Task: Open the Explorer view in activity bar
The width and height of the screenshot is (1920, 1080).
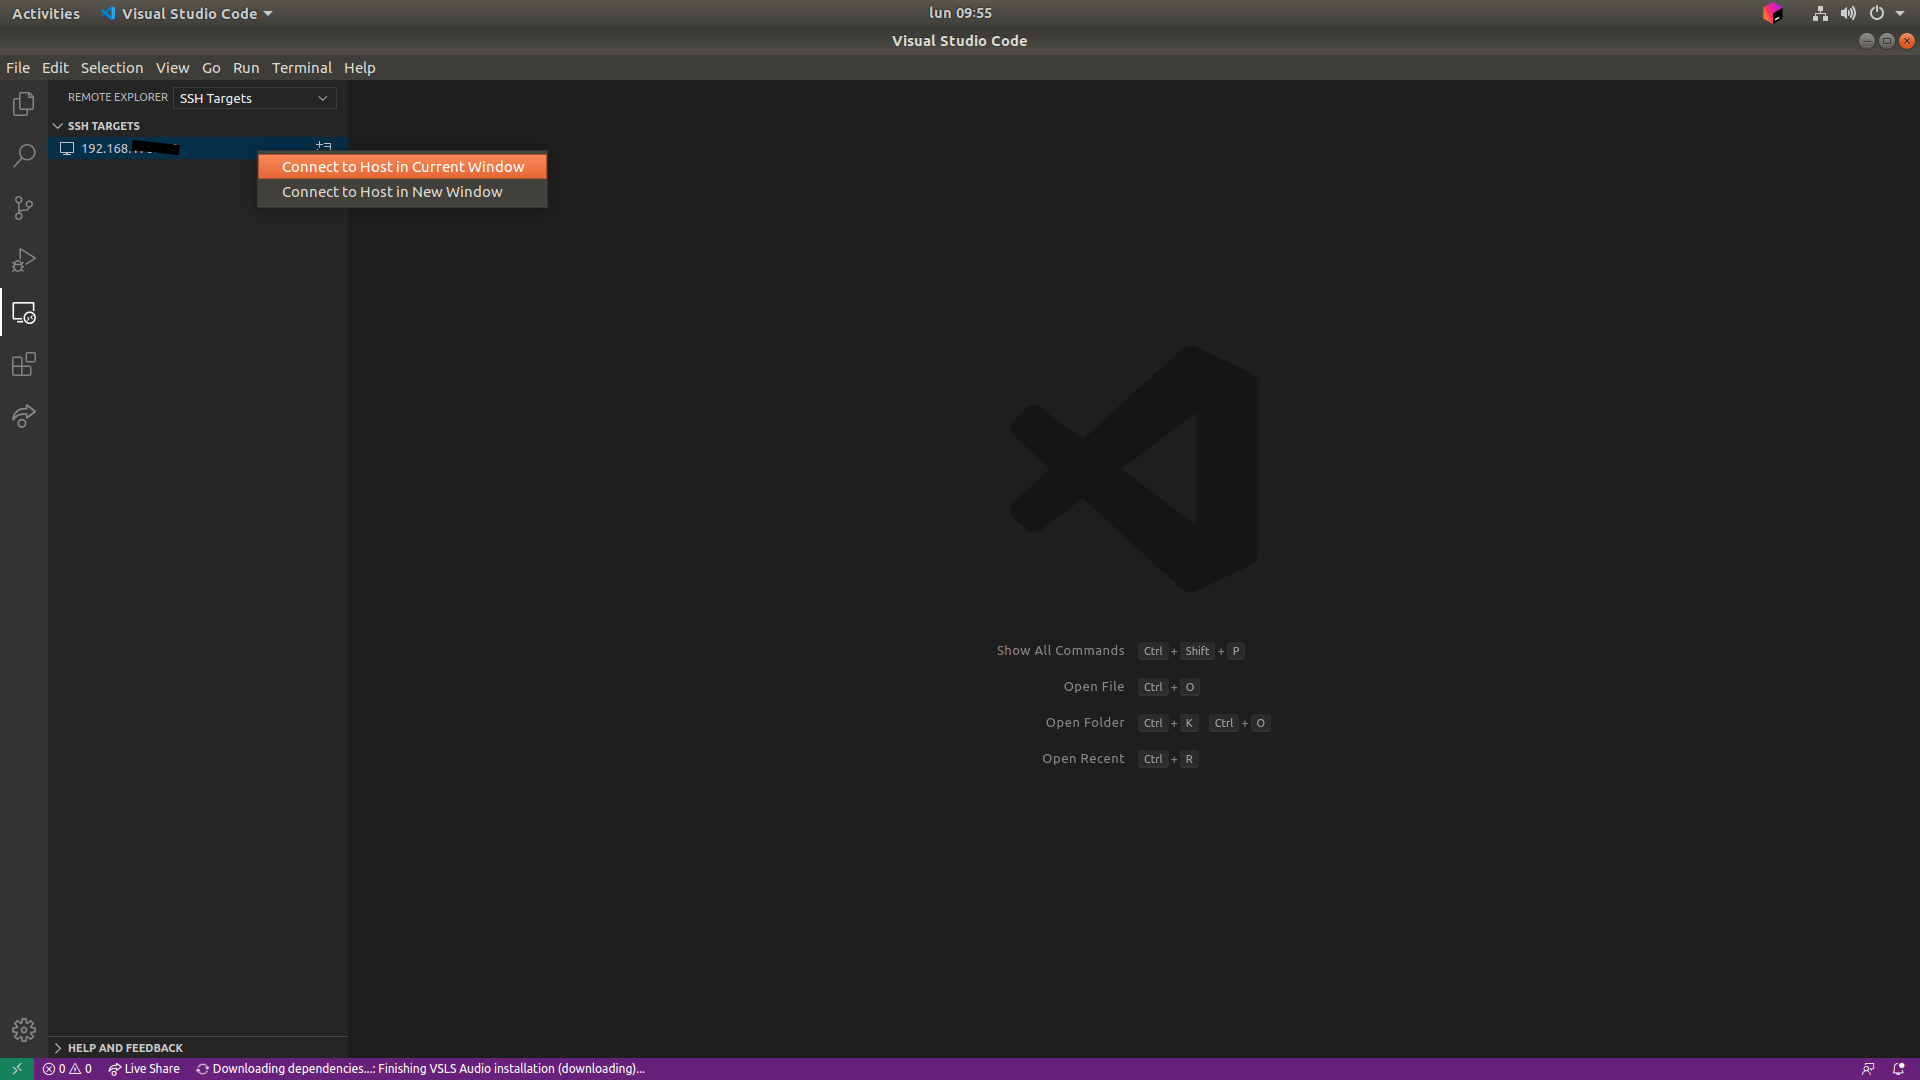Action: 24,104
